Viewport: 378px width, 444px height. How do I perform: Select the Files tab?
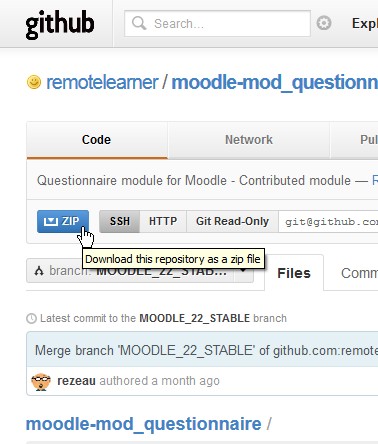pos(294,273)
